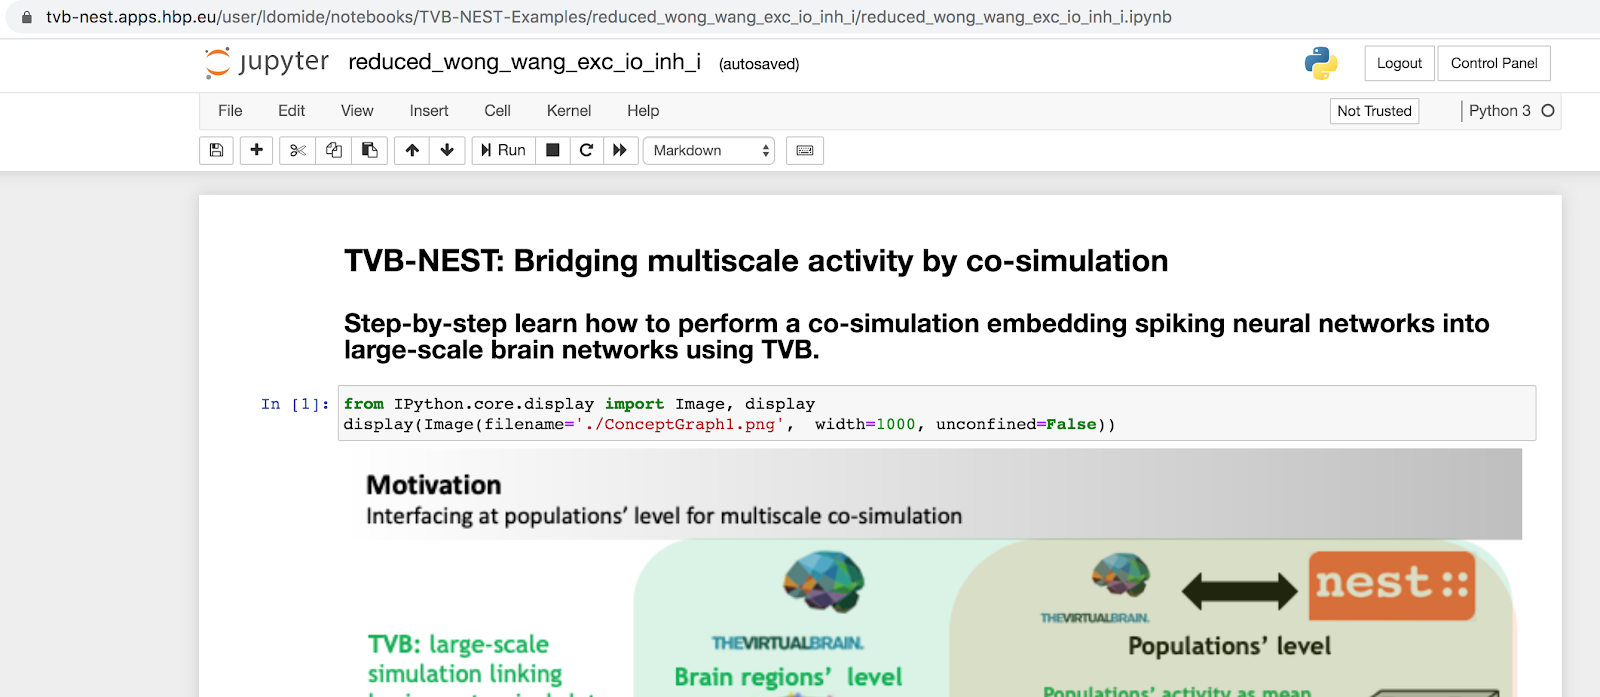Open the cell type Markdown dropdown

709,150
